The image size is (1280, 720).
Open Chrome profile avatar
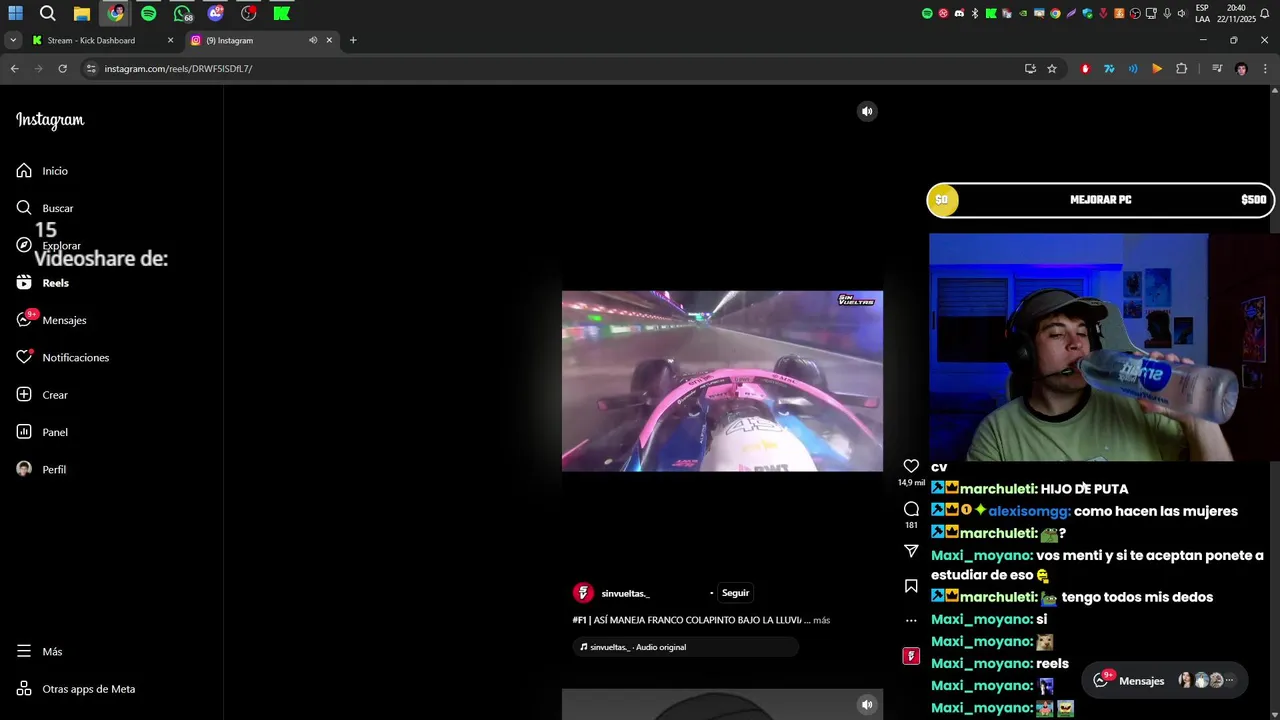(1241, 69)
